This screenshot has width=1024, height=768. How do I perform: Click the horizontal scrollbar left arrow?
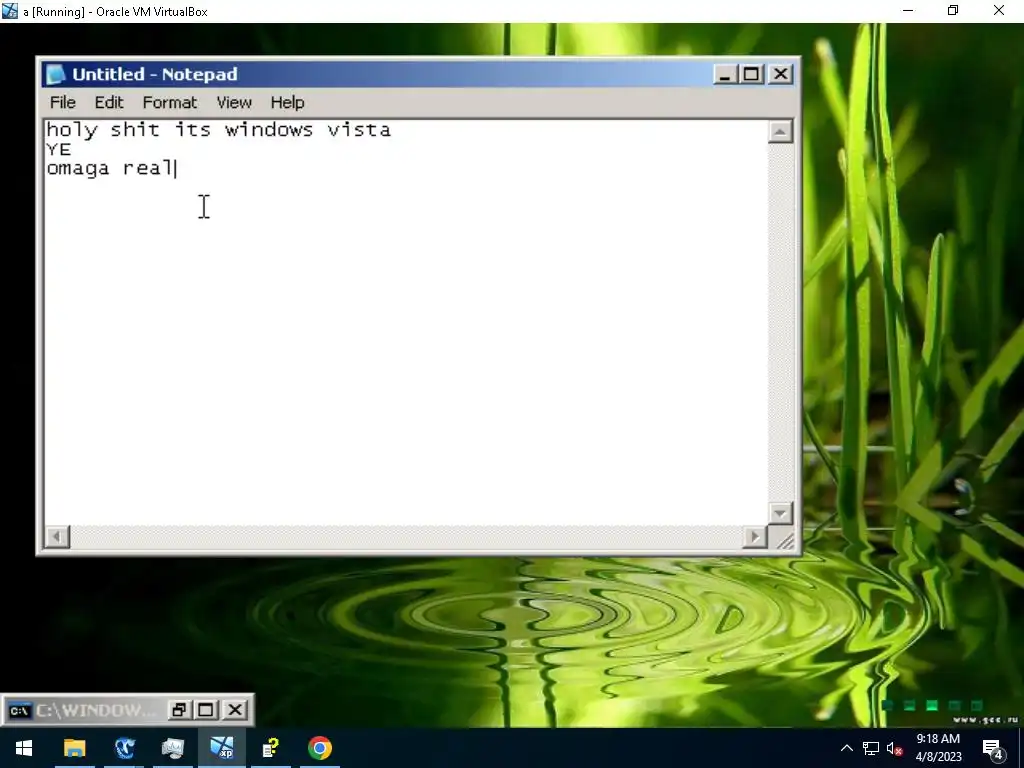tap(57, 537)
